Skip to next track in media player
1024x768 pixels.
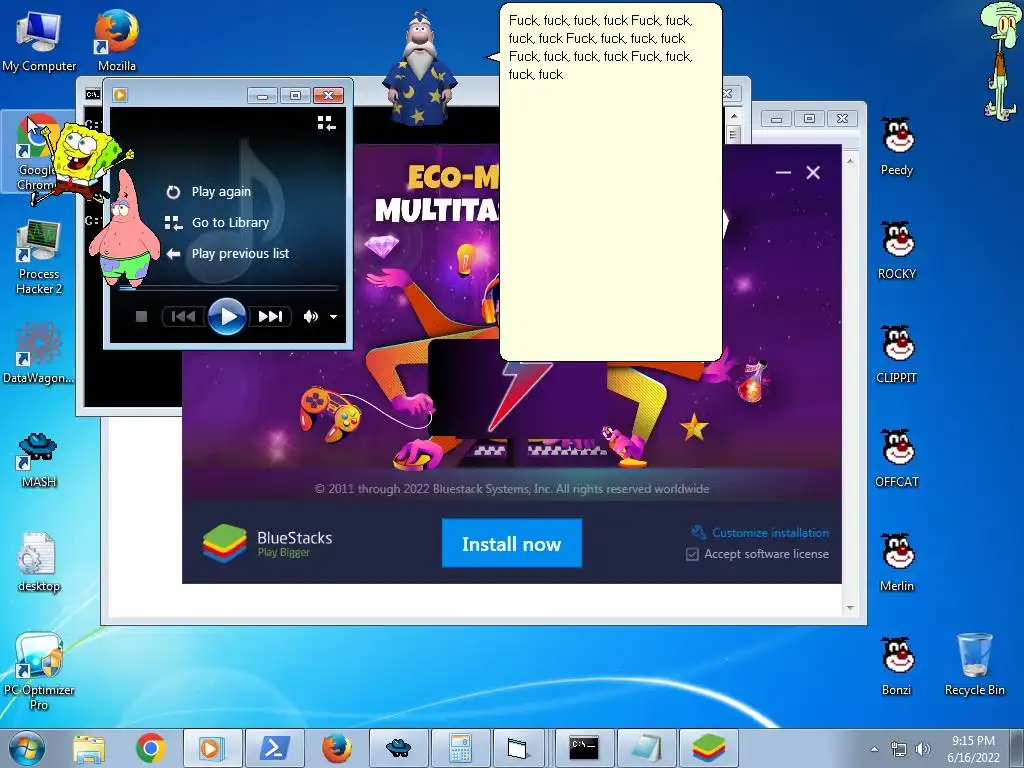(270, 317)
